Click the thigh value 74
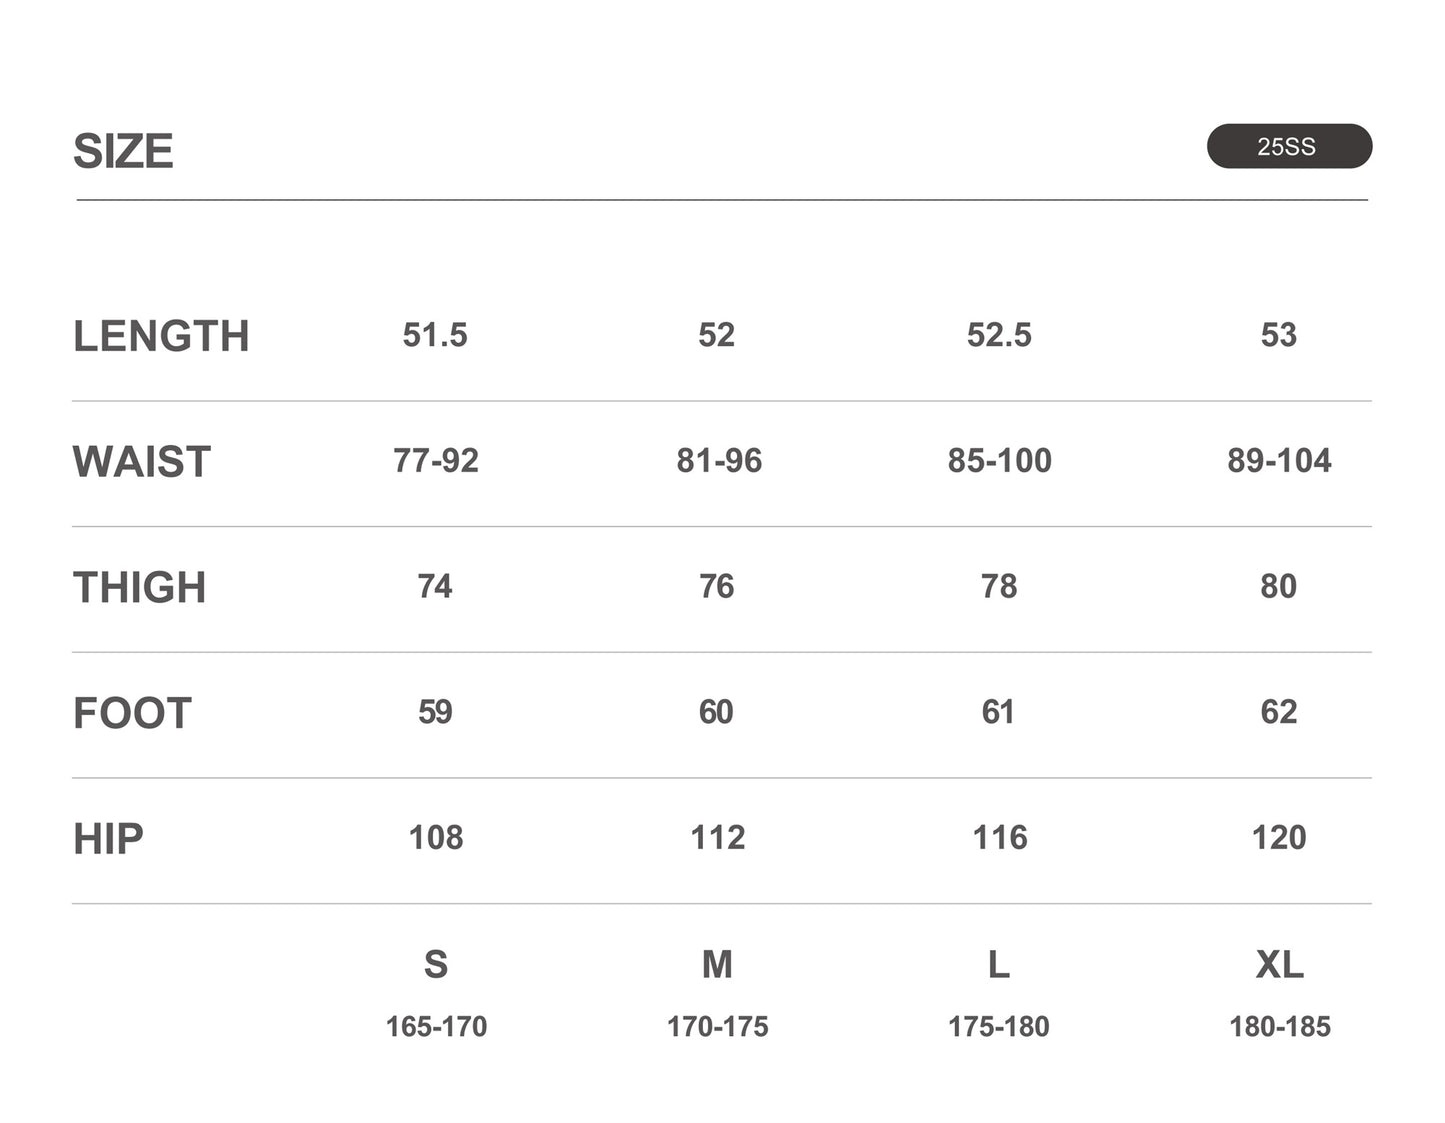Image resolution: width=1445 pixels, height=1123 pixels. 435,586
